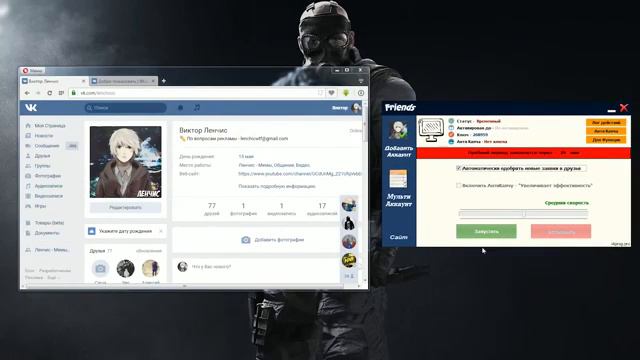Click the обновления link in Друзья block
This screenshot has width=640, height=360.
tap(149, 251)
